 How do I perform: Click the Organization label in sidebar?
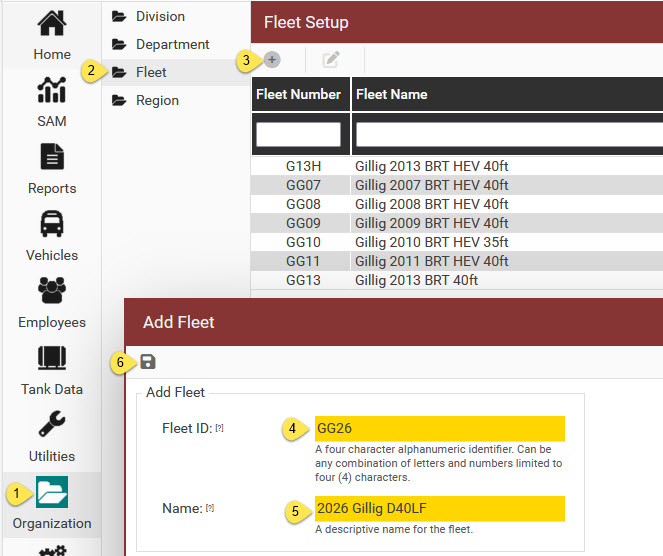pyautogui.click(x=52, y=523)
